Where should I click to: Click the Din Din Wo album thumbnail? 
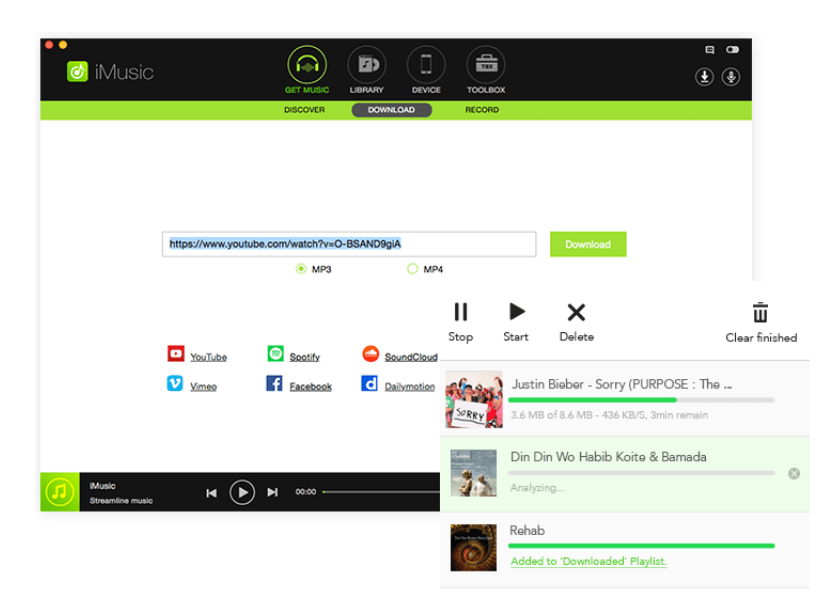tap(474, 473)
